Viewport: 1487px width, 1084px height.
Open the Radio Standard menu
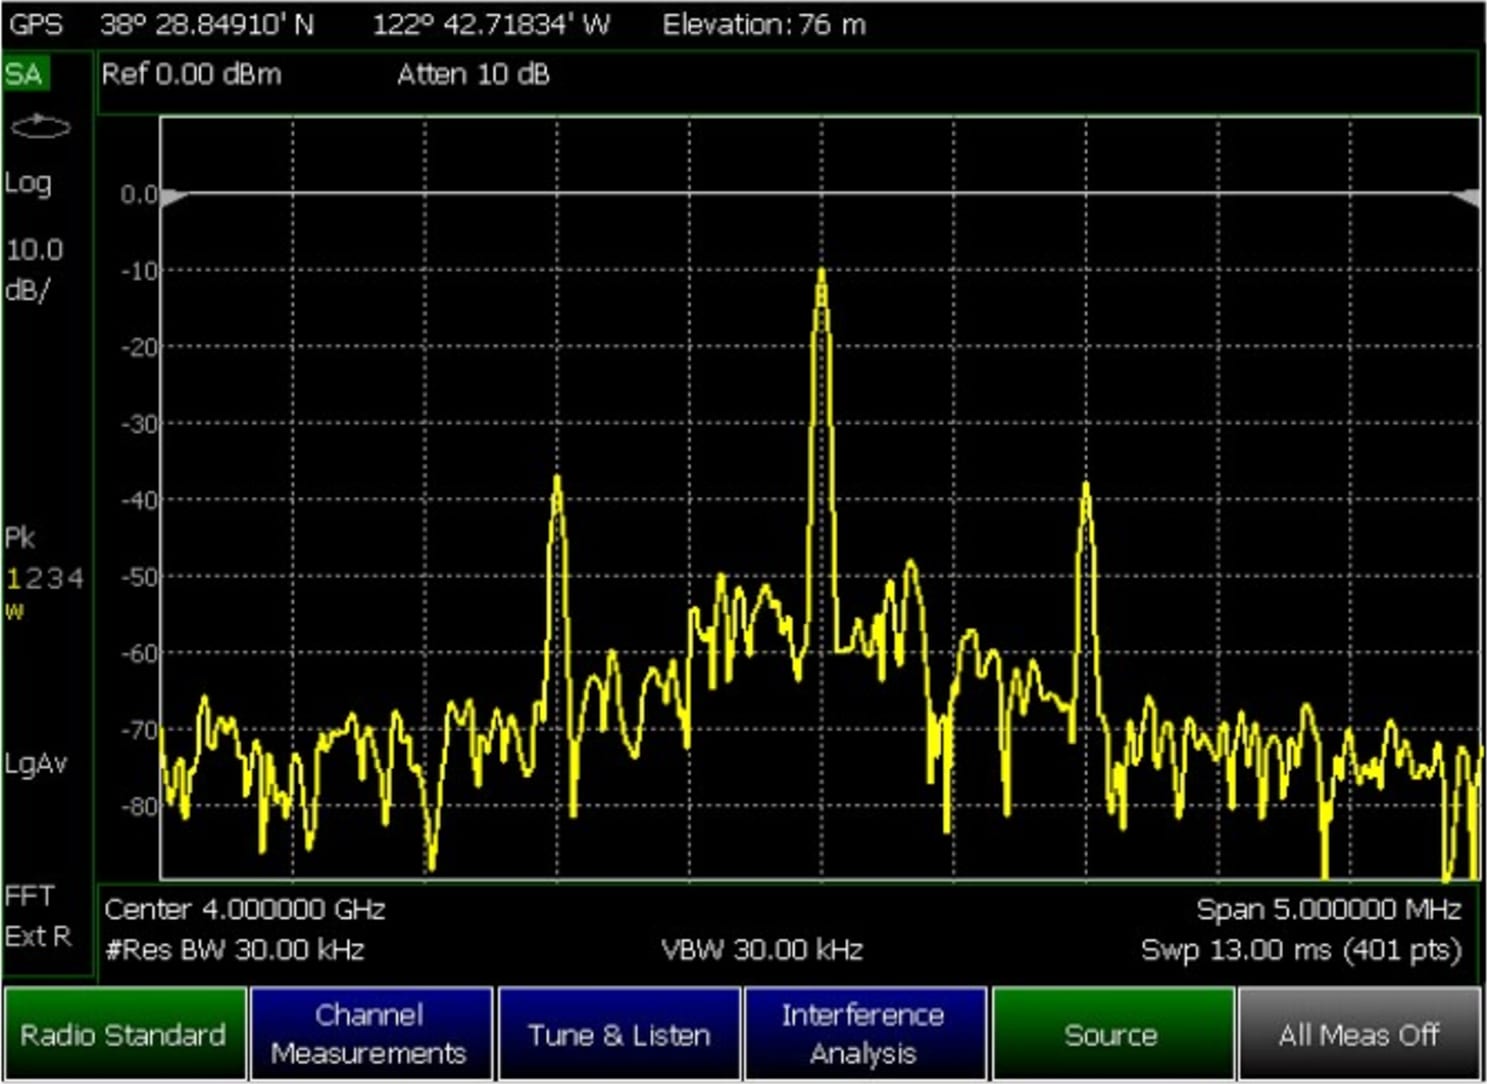pos(126,1034)
